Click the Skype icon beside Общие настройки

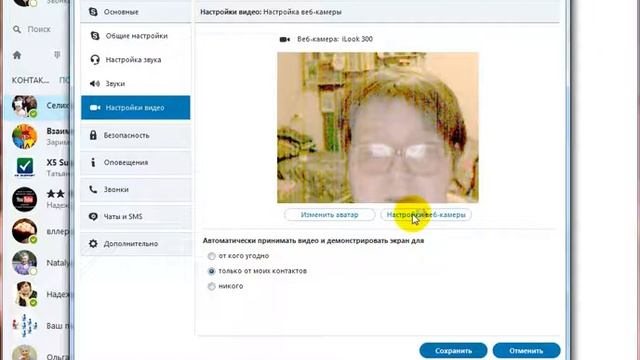coord(95,36)
